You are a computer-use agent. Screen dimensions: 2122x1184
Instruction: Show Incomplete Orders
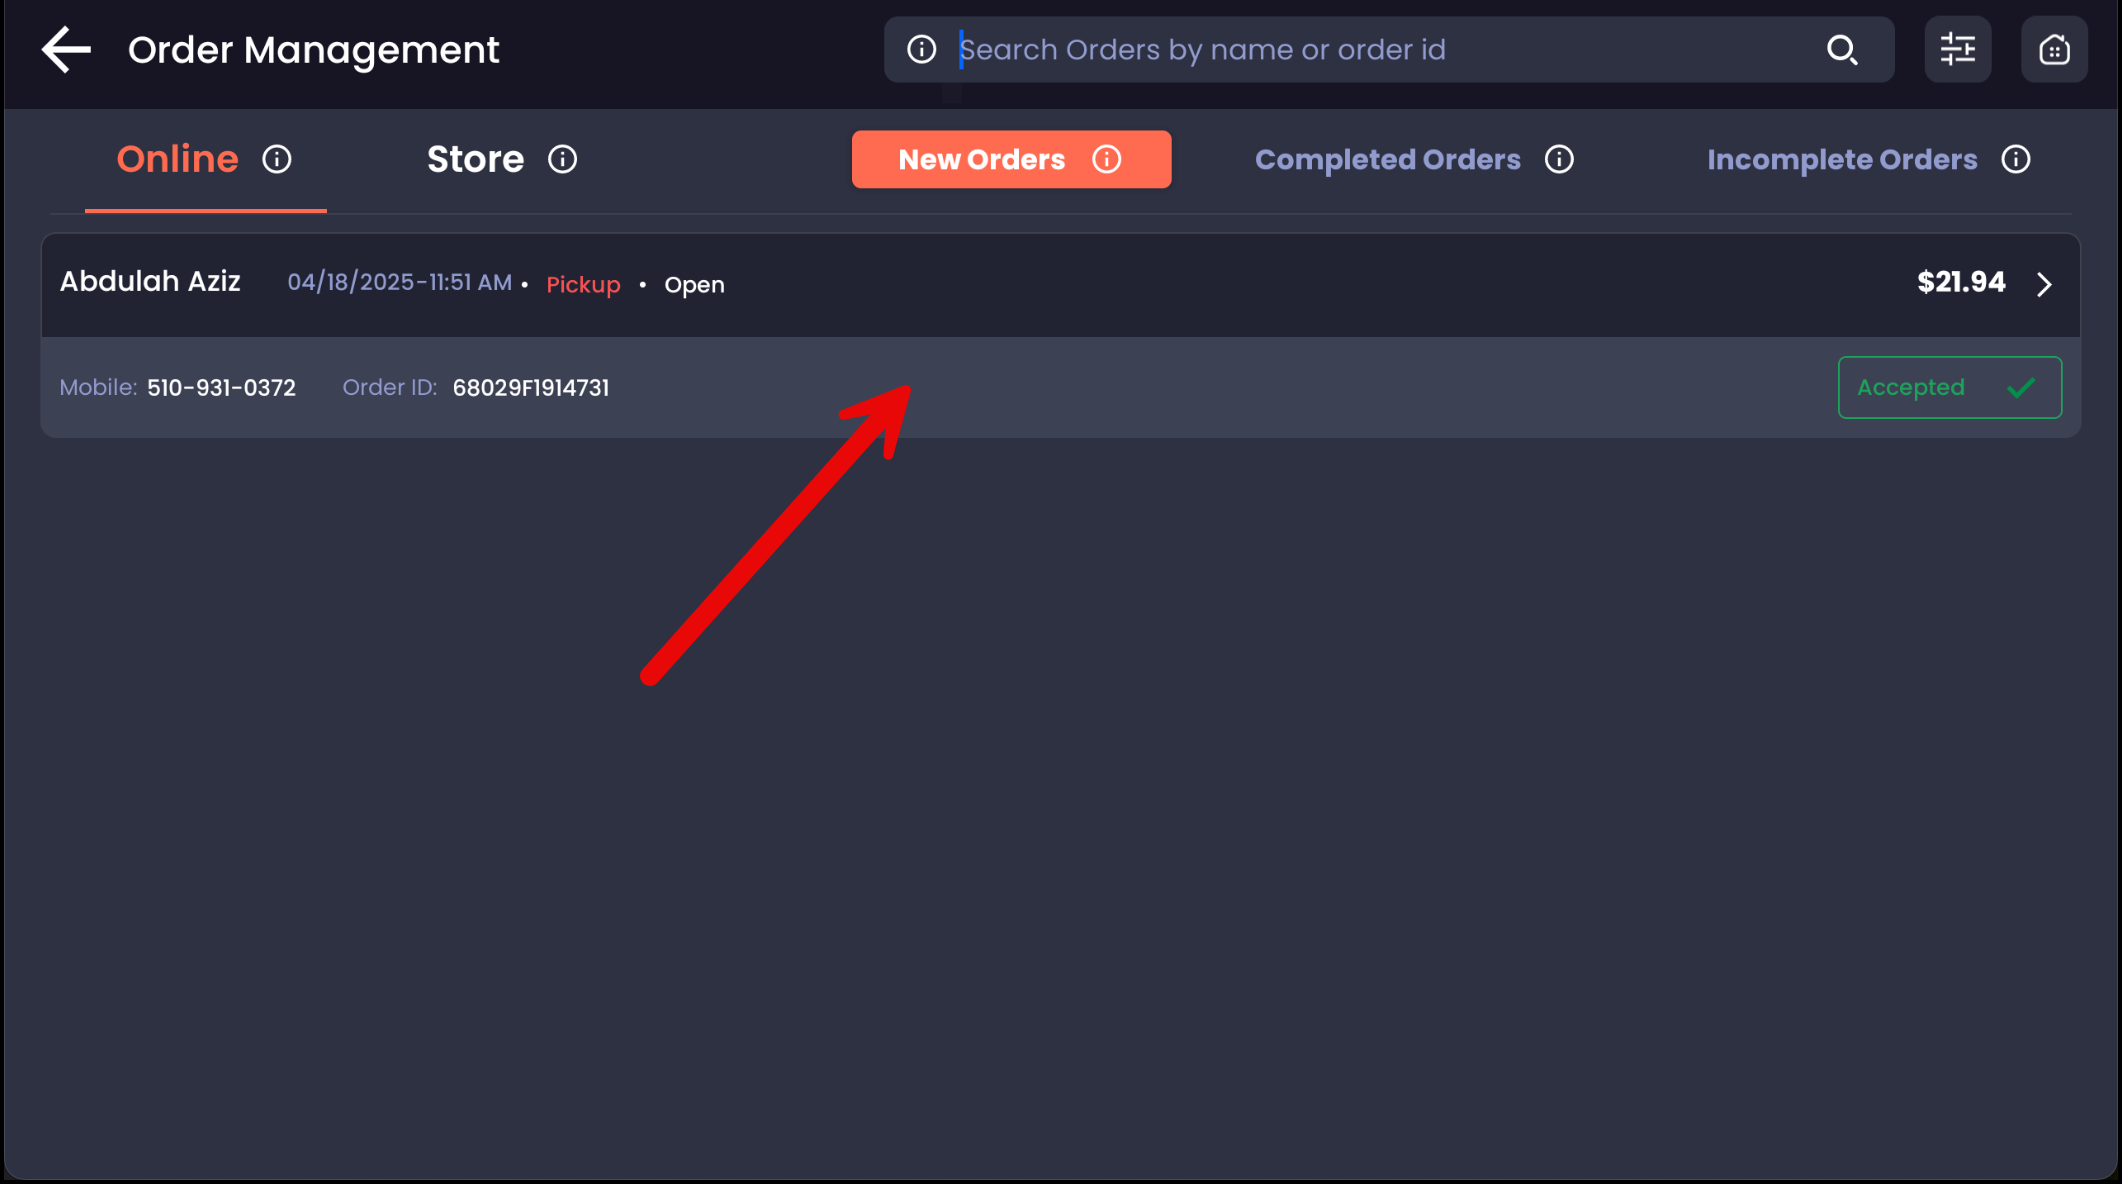[1841, 160]
